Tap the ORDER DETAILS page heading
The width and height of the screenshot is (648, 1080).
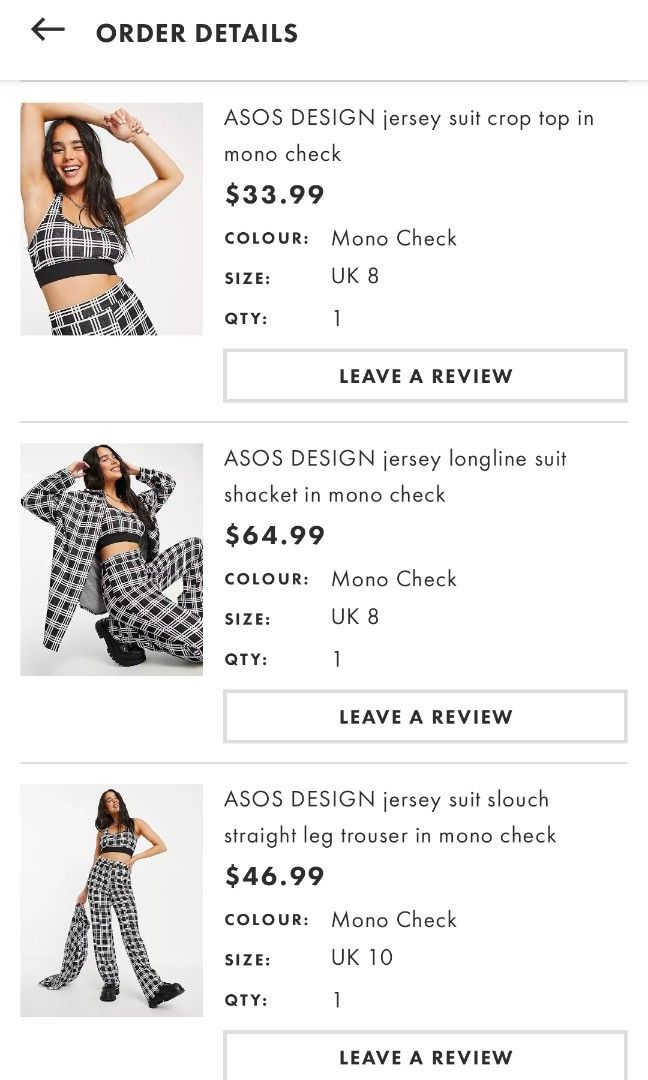(x=197, y=32)
